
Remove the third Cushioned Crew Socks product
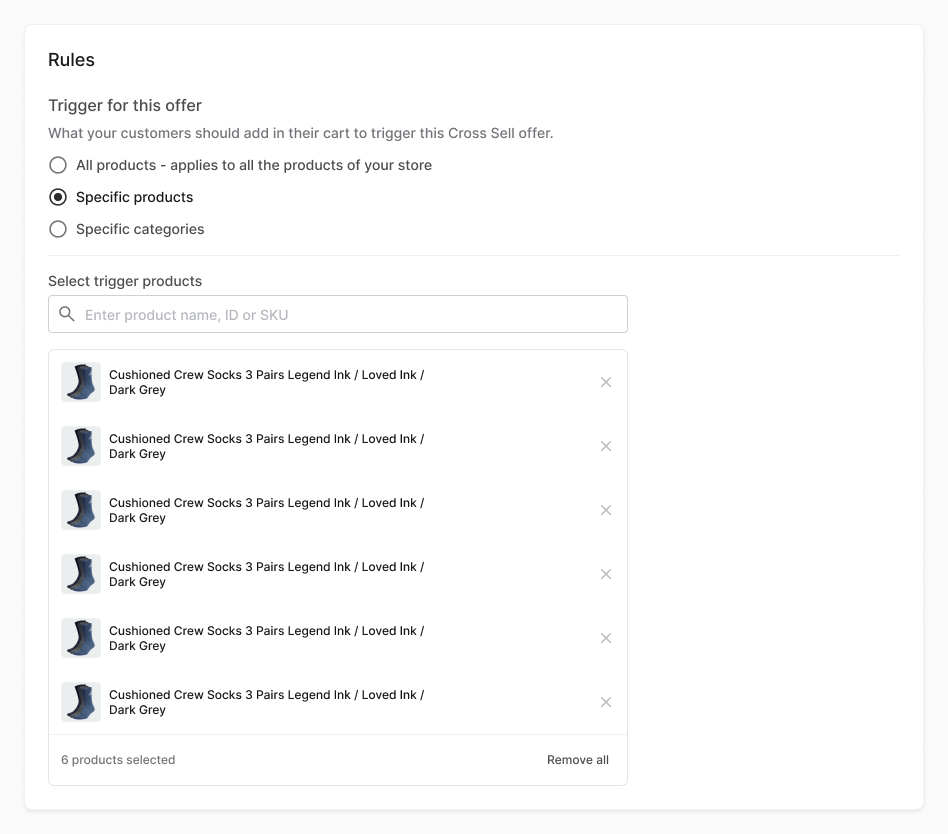tap(605, 510)
